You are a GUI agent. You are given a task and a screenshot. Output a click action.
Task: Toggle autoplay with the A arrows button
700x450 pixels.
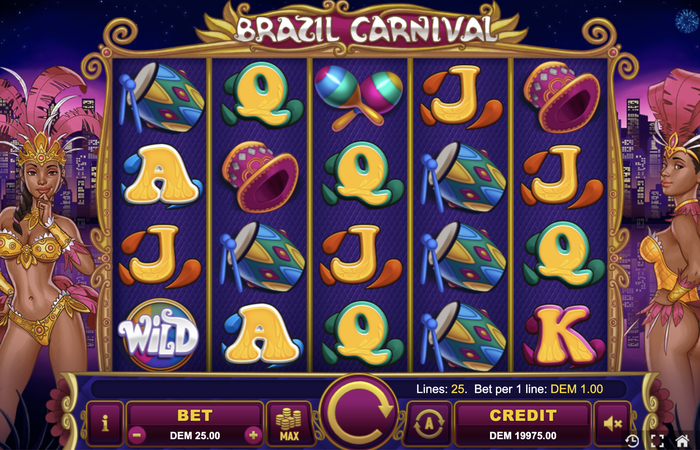coord(429,423)
